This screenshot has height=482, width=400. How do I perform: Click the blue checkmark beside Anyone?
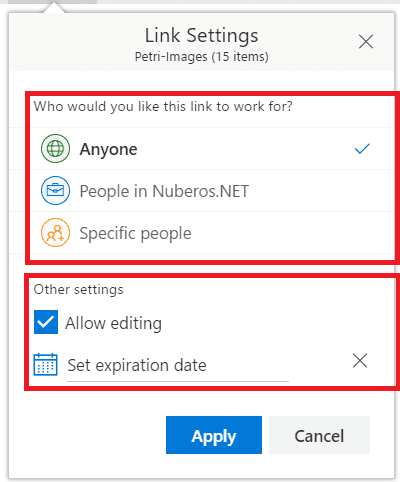tap(362, 149)
